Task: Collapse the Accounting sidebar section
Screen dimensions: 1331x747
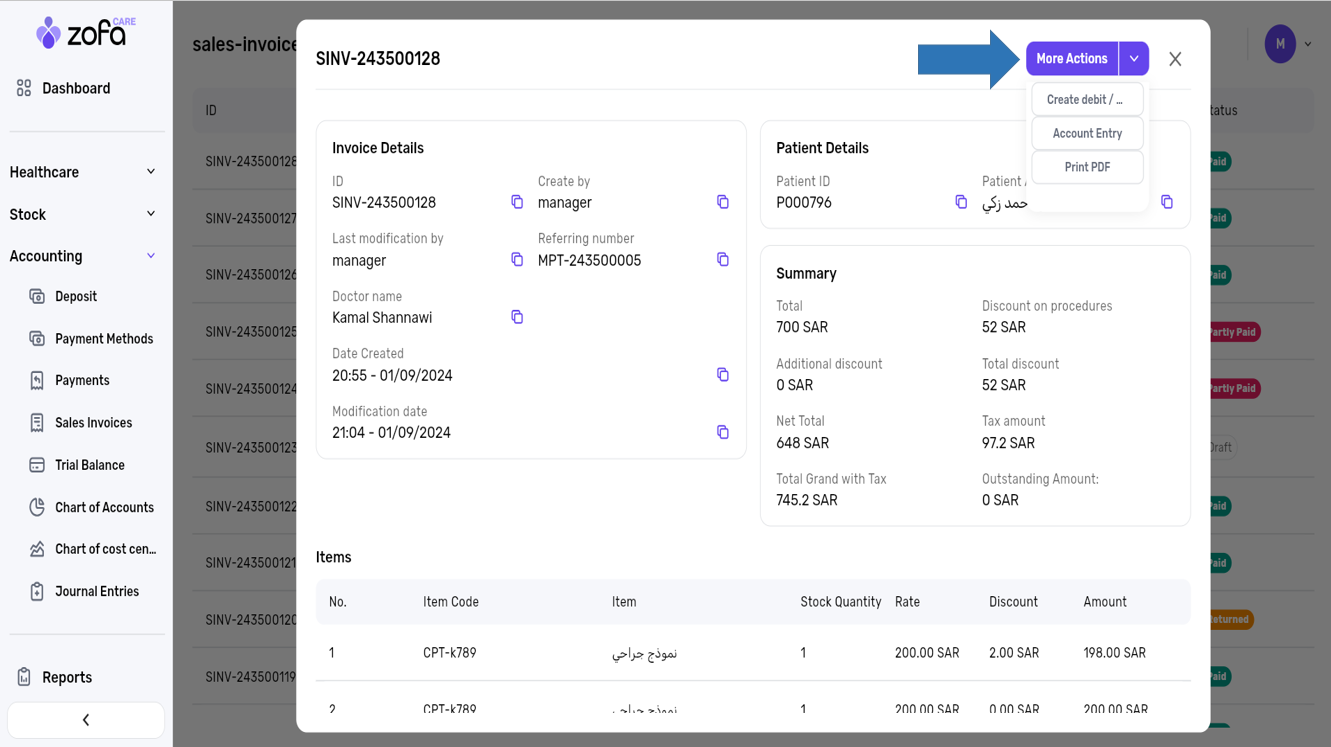Action: tap(83, 256)
